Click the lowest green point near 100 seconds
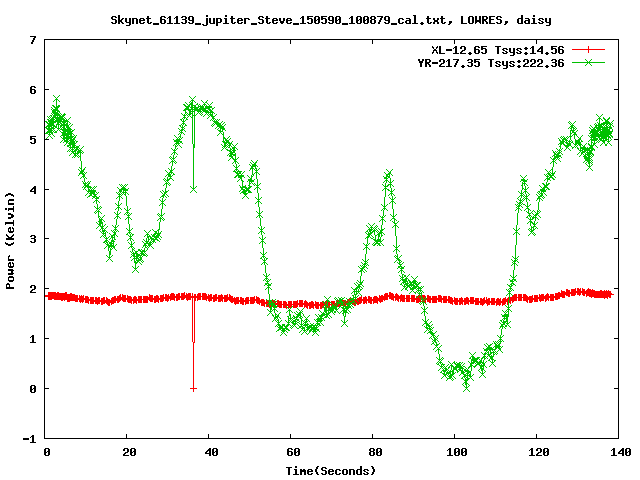This screenshot has width=640, height=480. click(x=466, y=386)
